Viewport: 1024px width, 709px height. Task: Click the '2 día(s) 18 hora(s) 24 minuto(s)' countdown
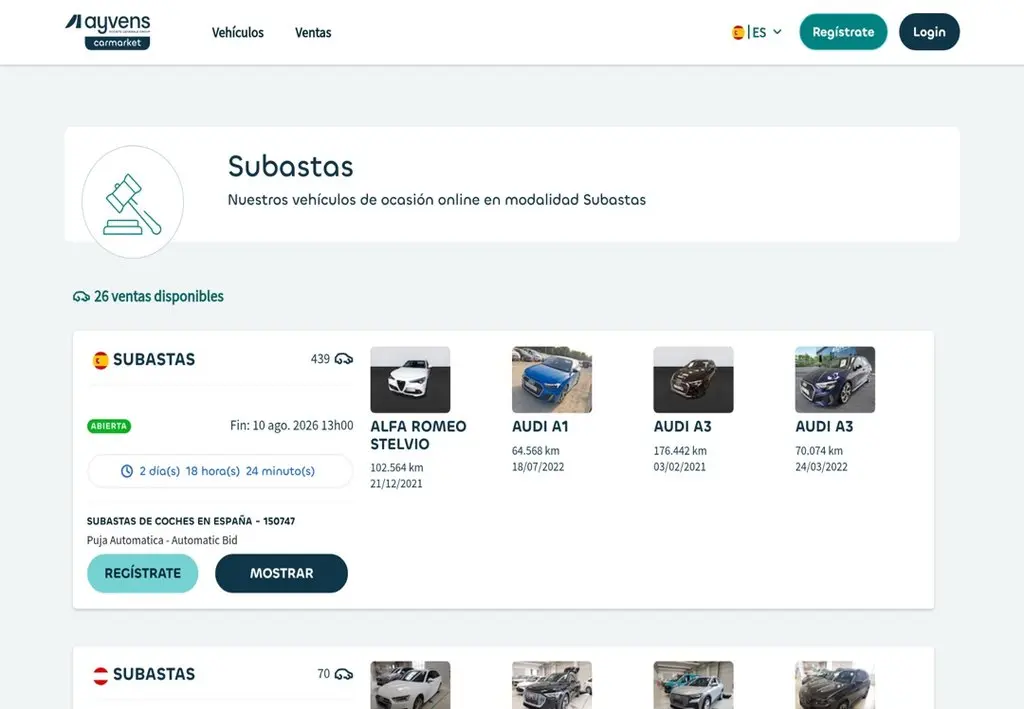point(227,471)
